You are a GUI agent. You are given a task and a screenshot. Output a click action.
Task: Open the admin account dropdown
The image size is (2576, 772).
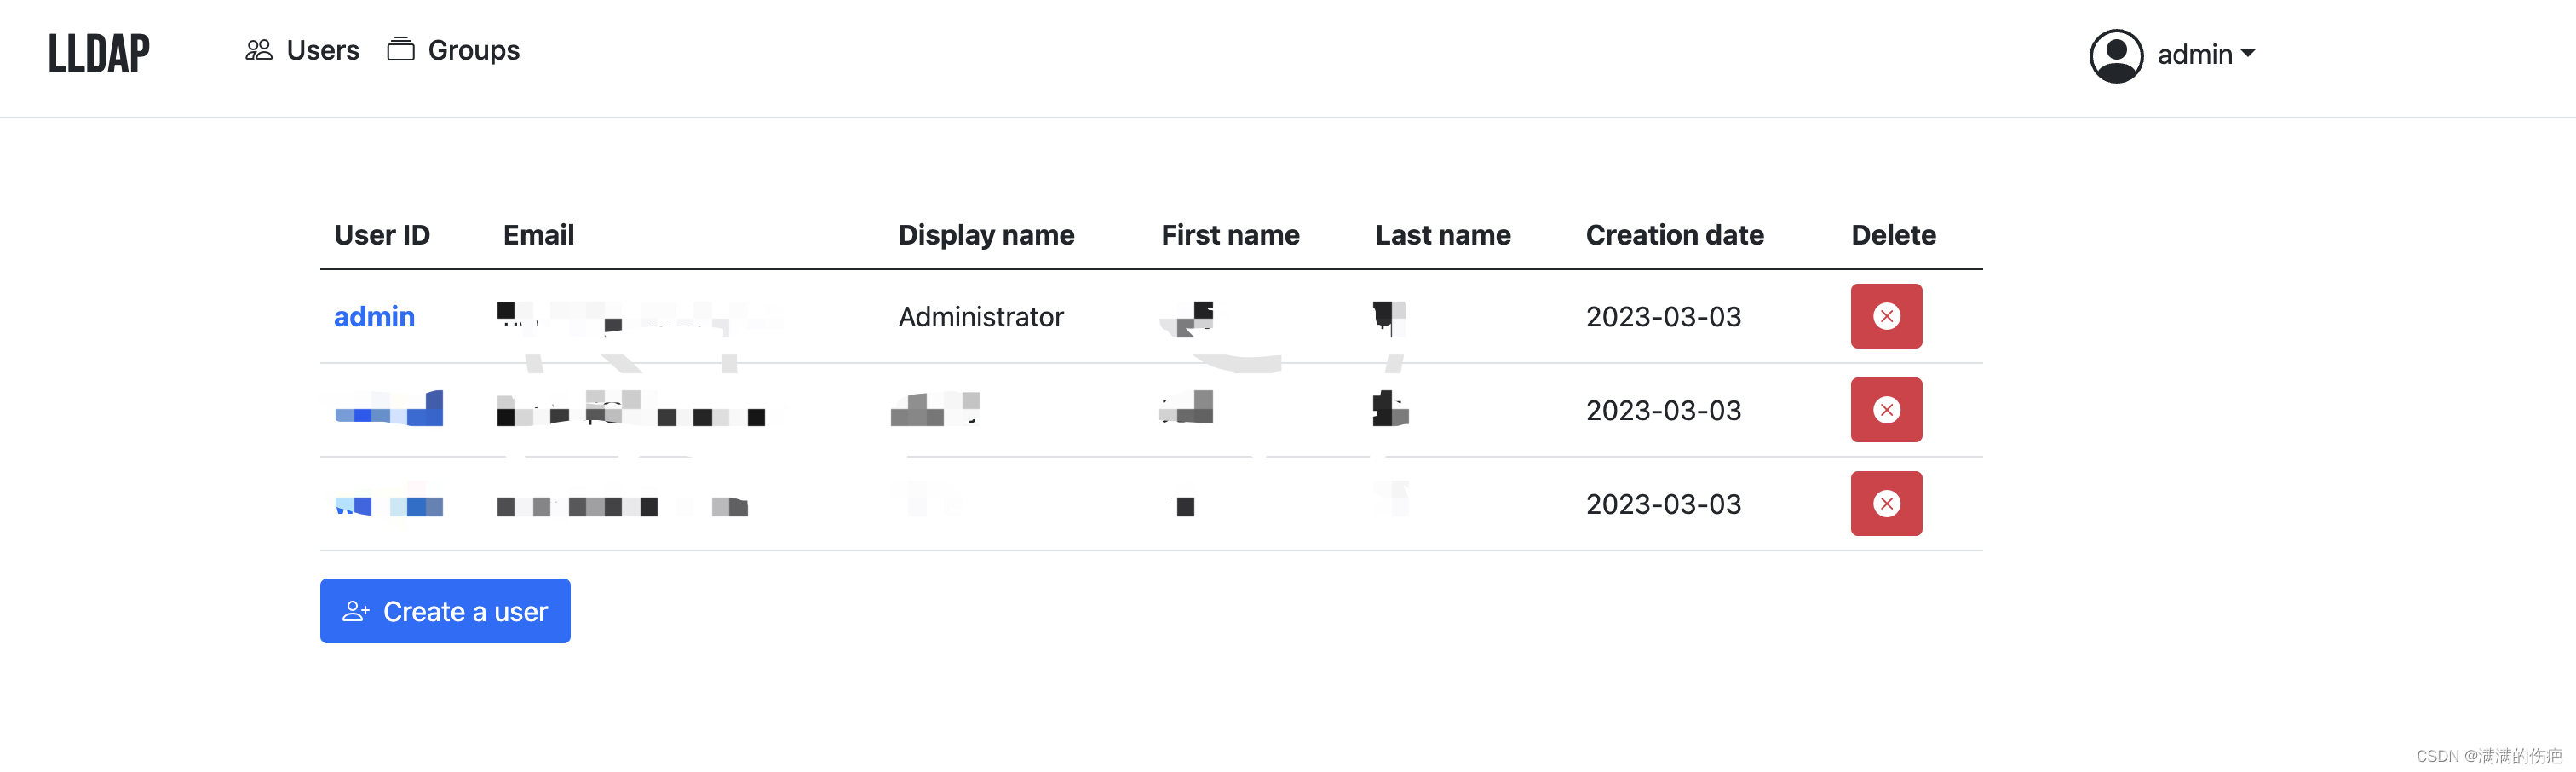tap(2195, 54)
